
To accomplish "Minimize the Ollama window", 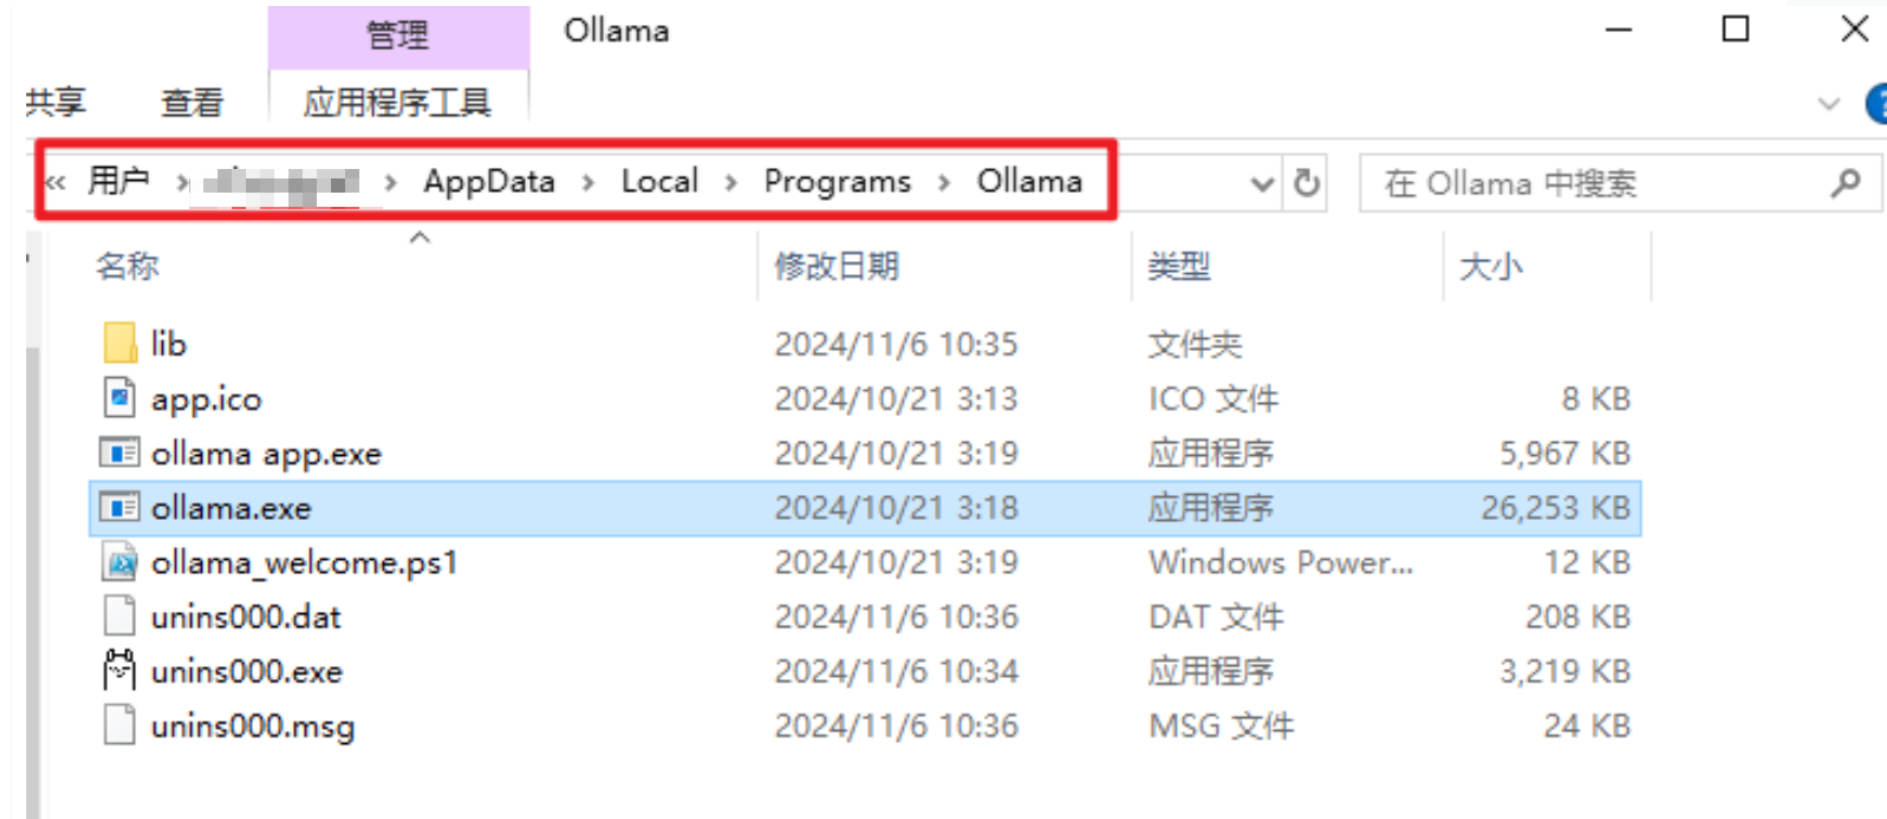I will click(1619, 30).
